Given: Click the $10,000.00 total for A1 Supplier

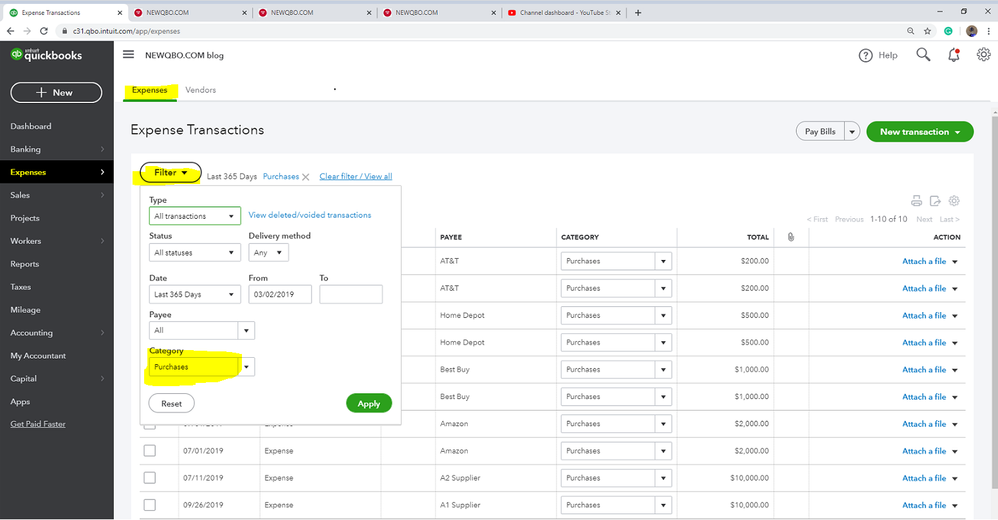Looking at the screenshot, I should [x=749, y=505].
